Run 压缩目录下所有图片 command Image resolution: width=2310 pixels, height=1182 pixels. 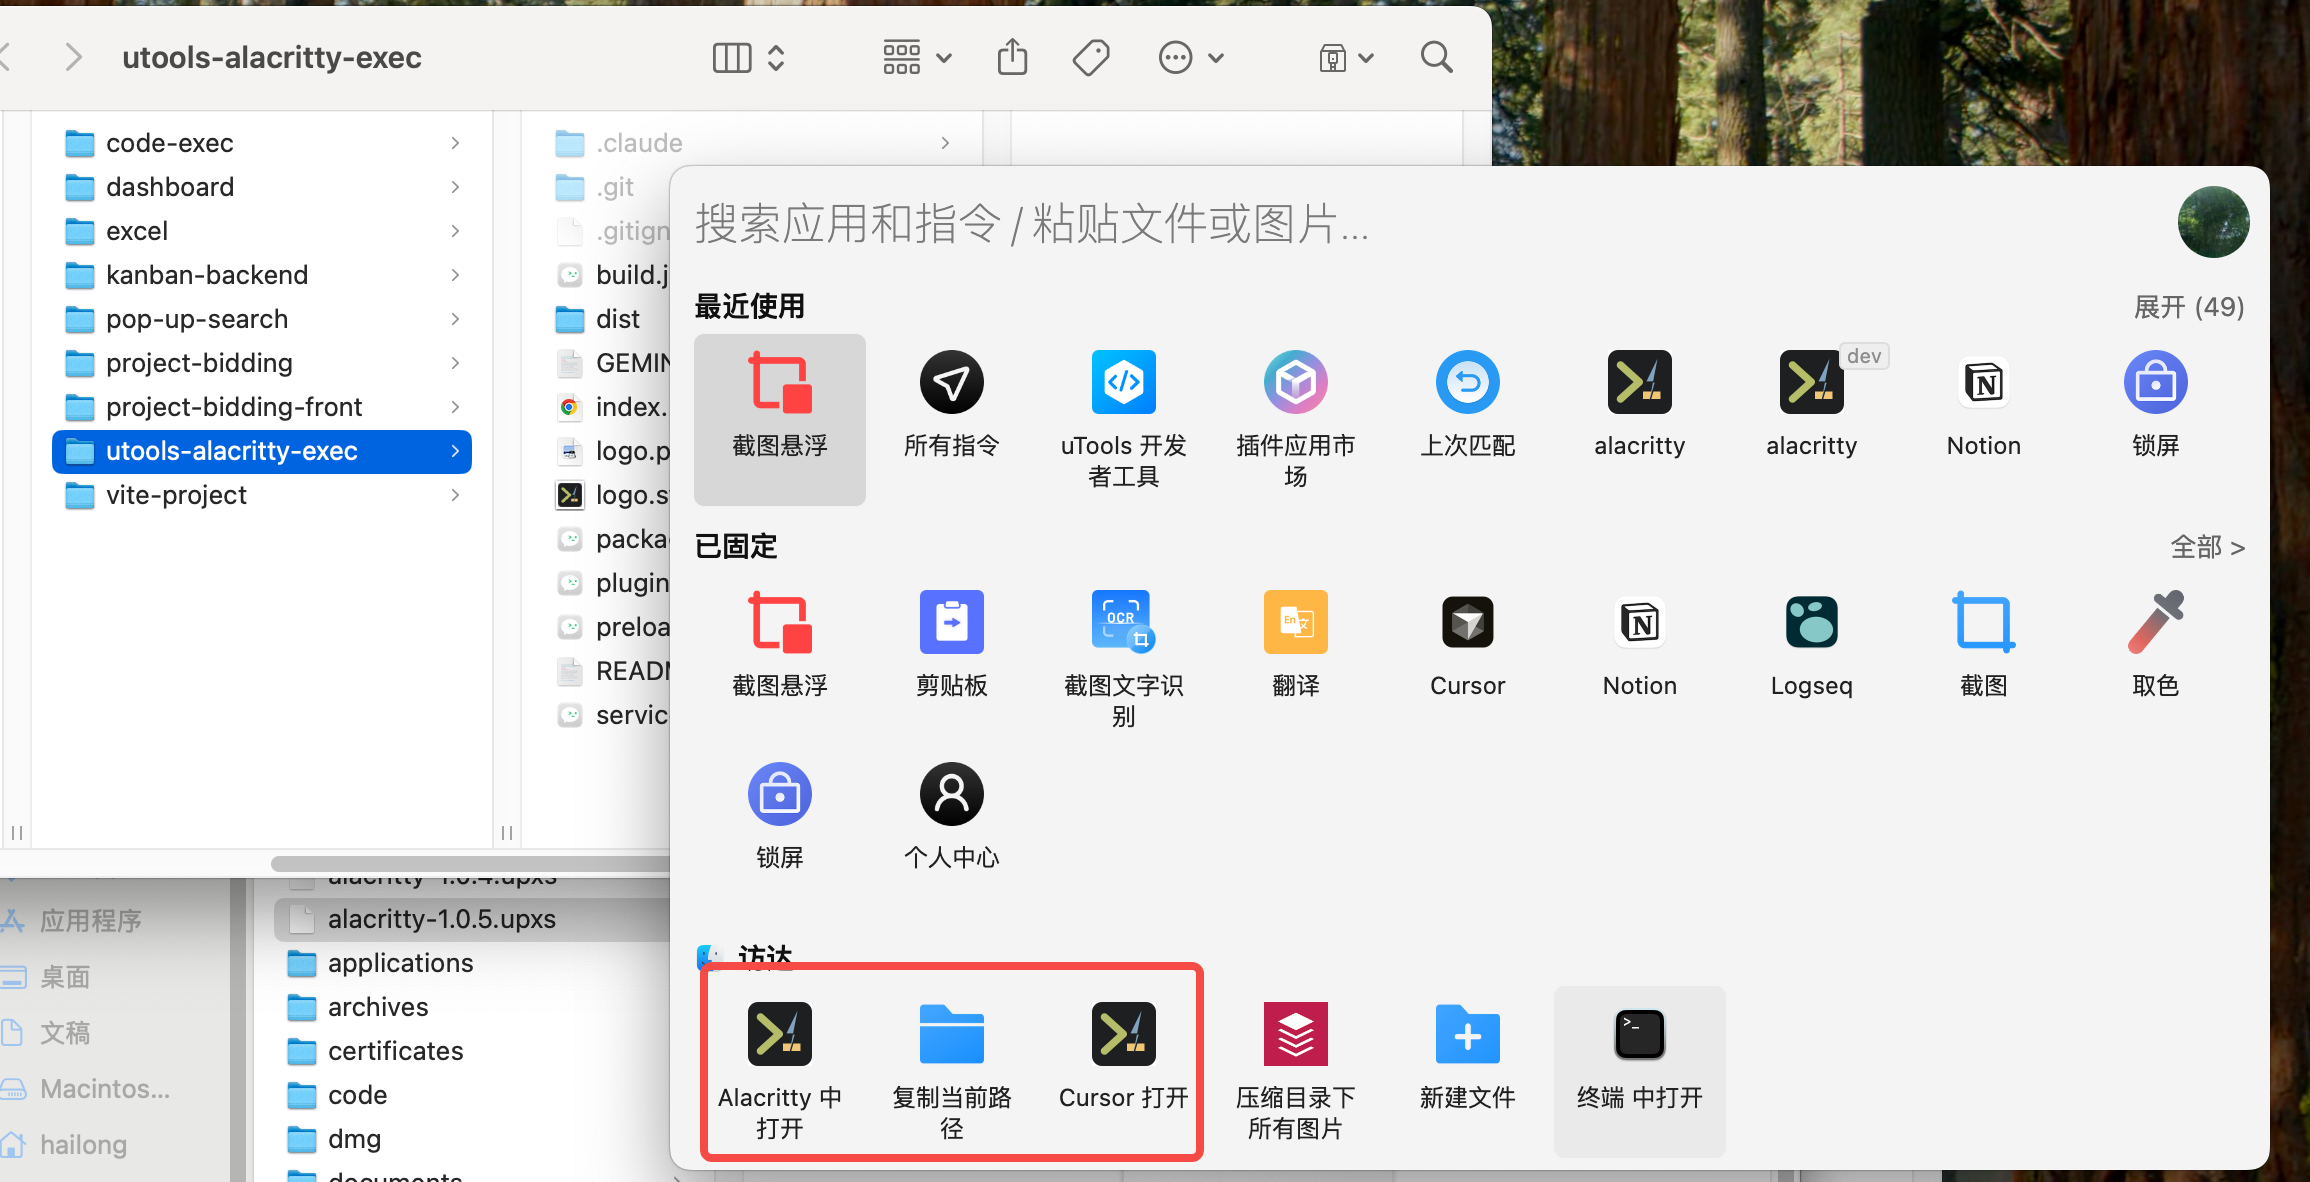(x=1295, y=1034)
